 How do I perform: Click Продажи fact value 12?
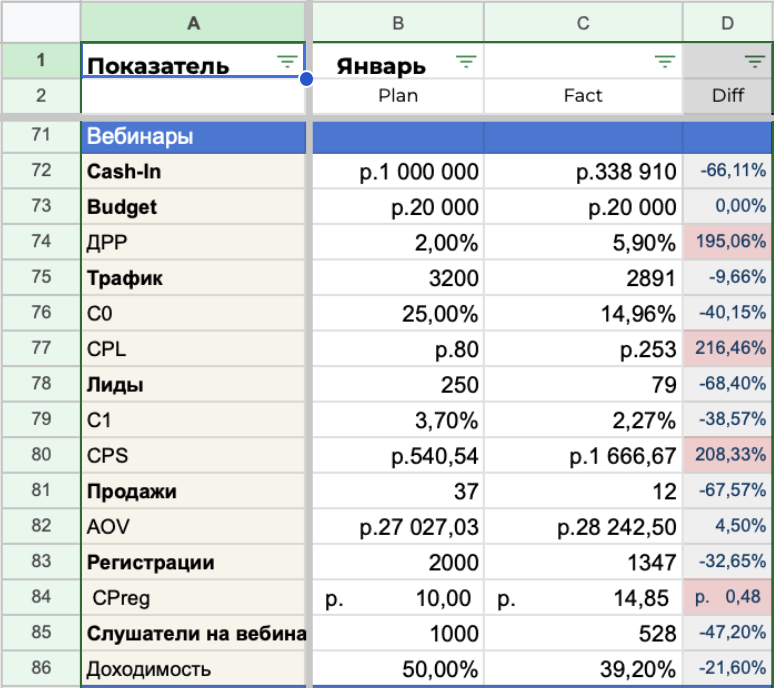pos(583,491)
